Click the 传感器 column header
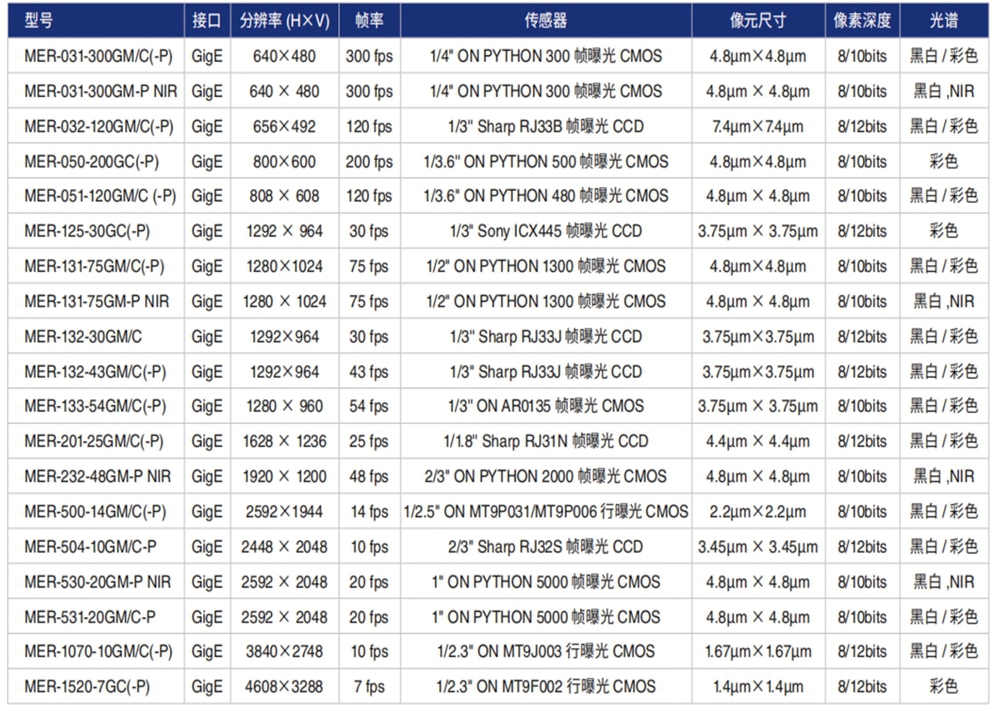This screenshot has height=711, width=1000. point(546,21)
